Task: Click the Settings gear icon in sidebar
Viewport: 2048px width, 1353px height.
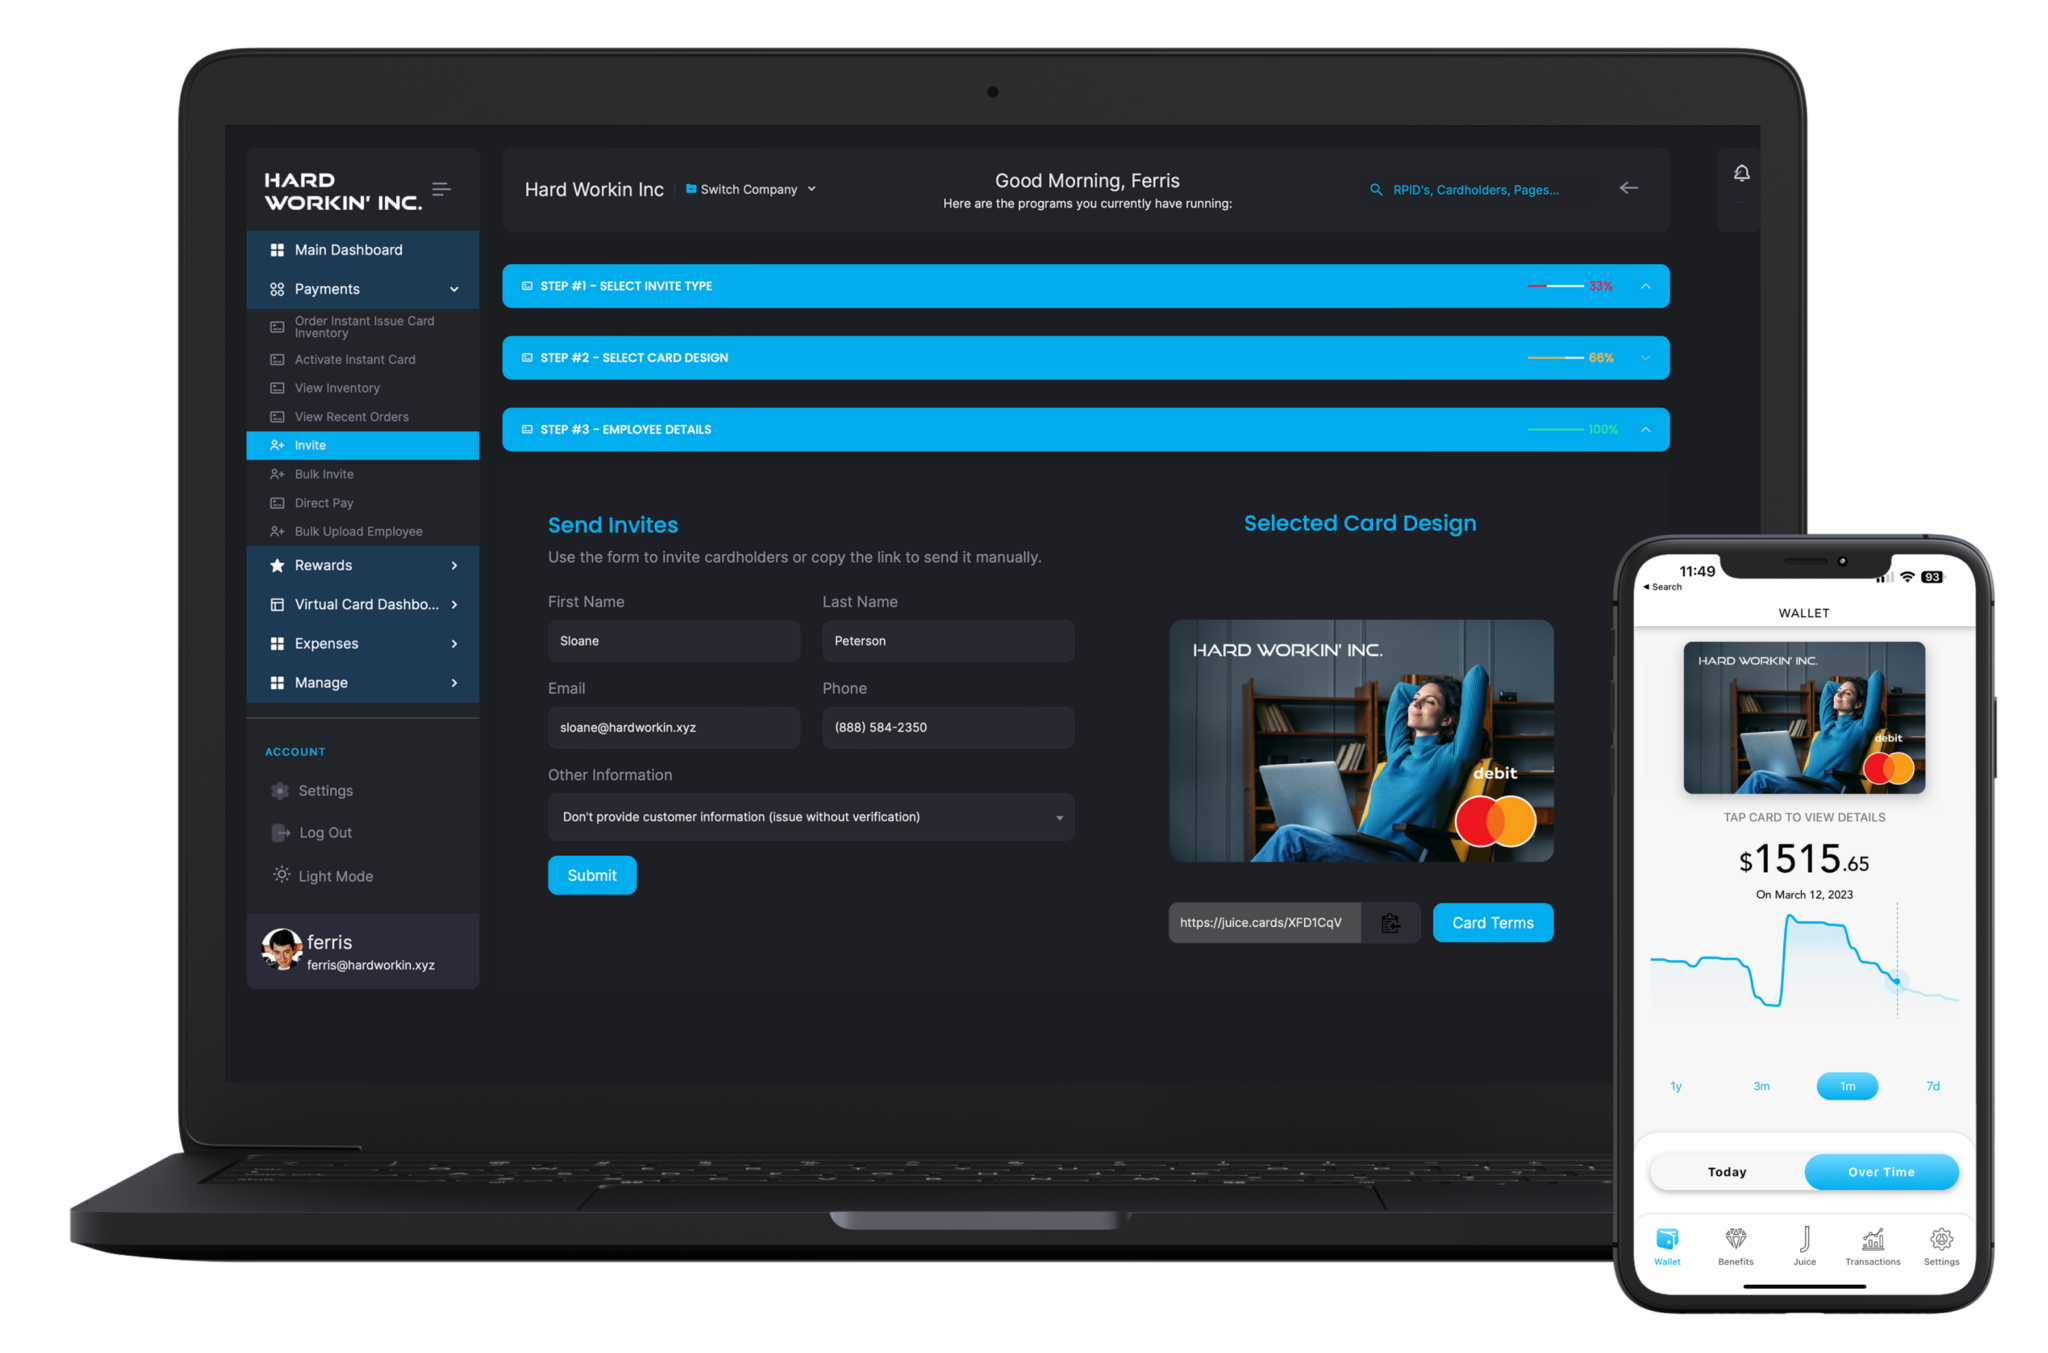Action: coord(280,791)
